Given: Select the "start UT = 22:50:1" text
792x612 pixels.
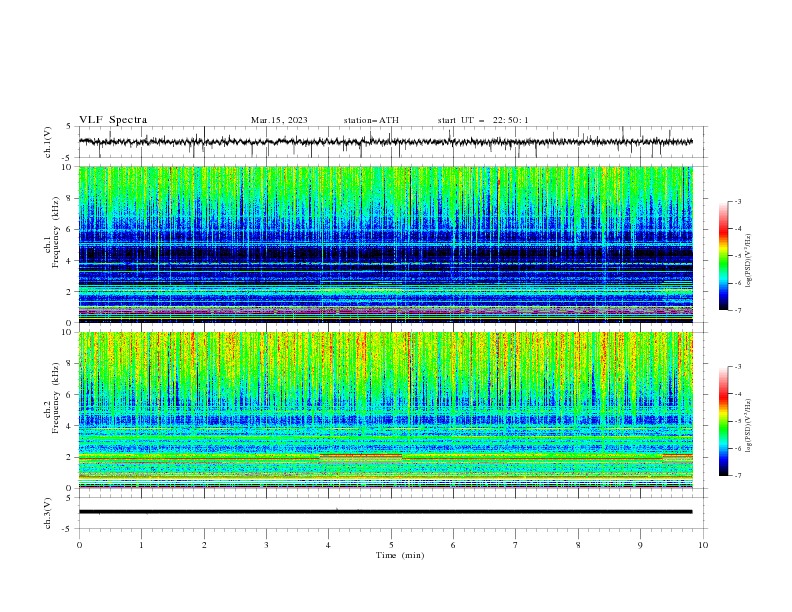Looking at the screenshot, I should (x=483, y=120).
